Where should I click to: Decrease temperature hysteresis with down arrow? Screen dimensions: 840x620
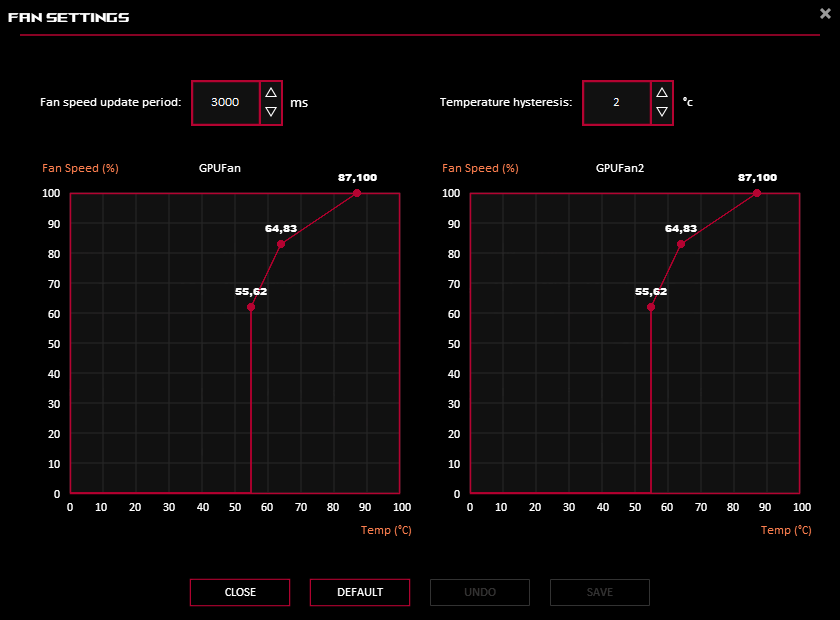coord(662,111)
